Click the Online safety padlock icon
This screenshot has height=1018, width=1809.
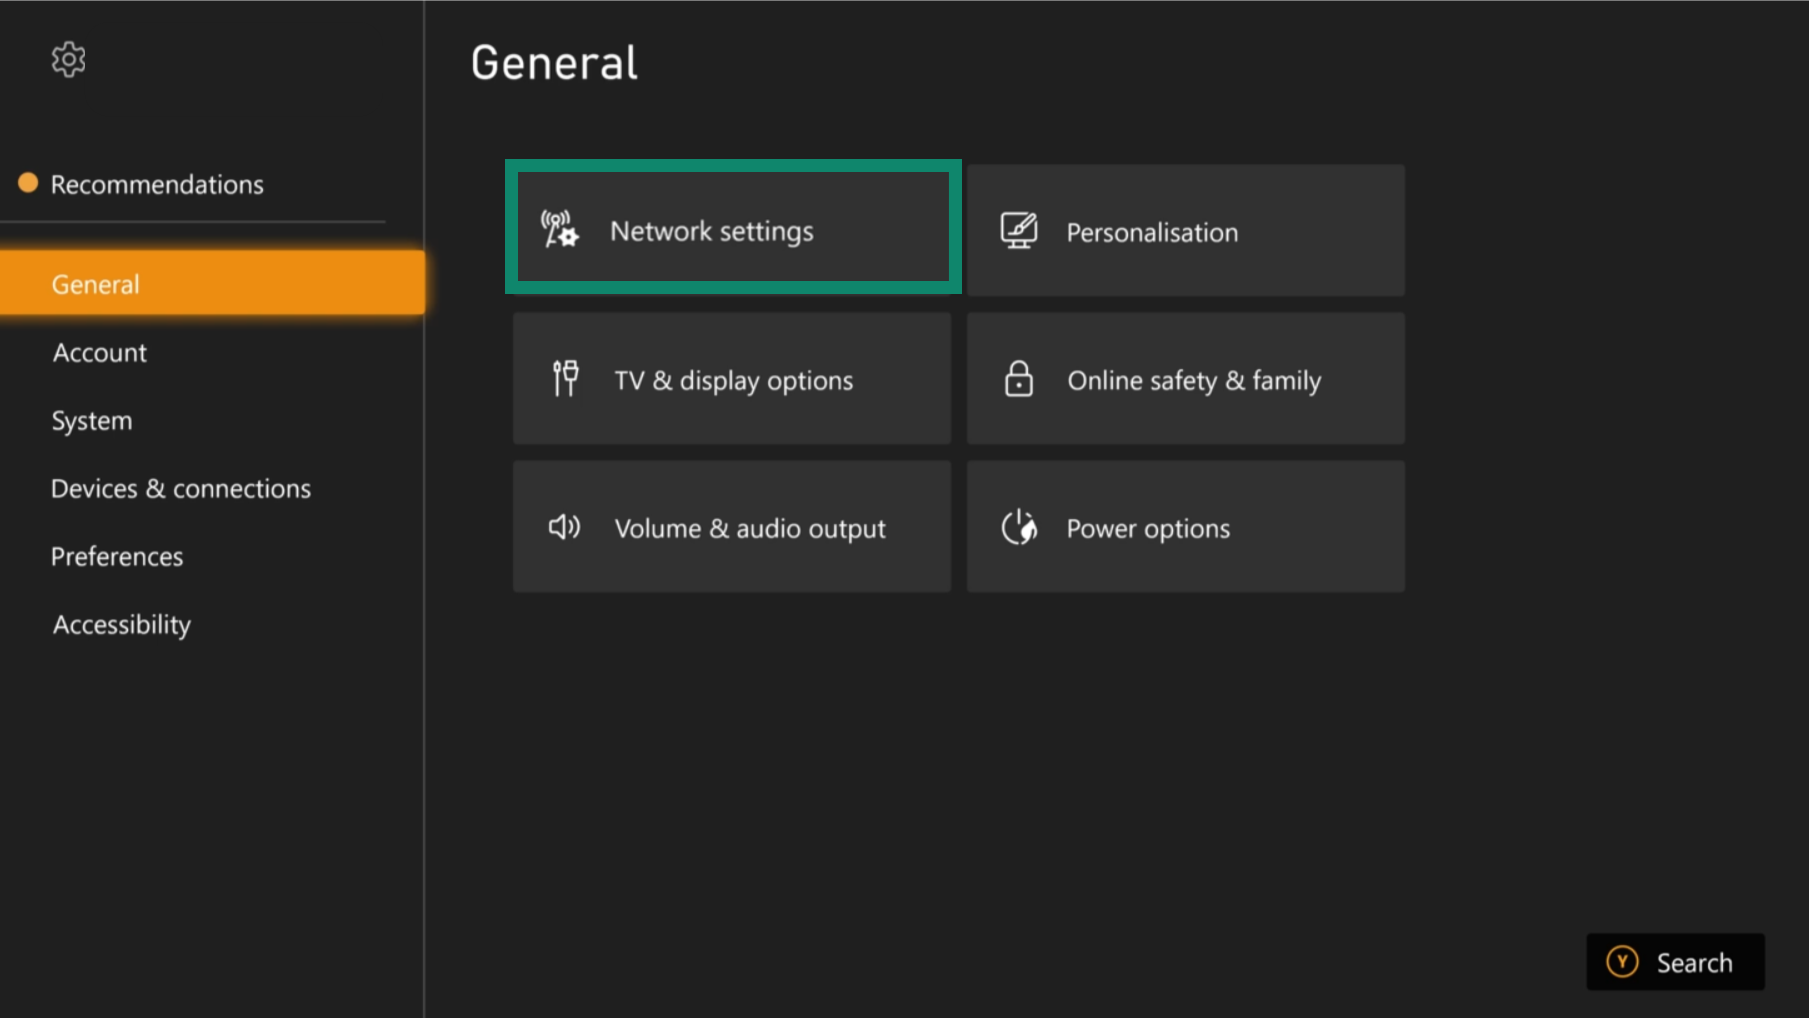coord(1019,379)
